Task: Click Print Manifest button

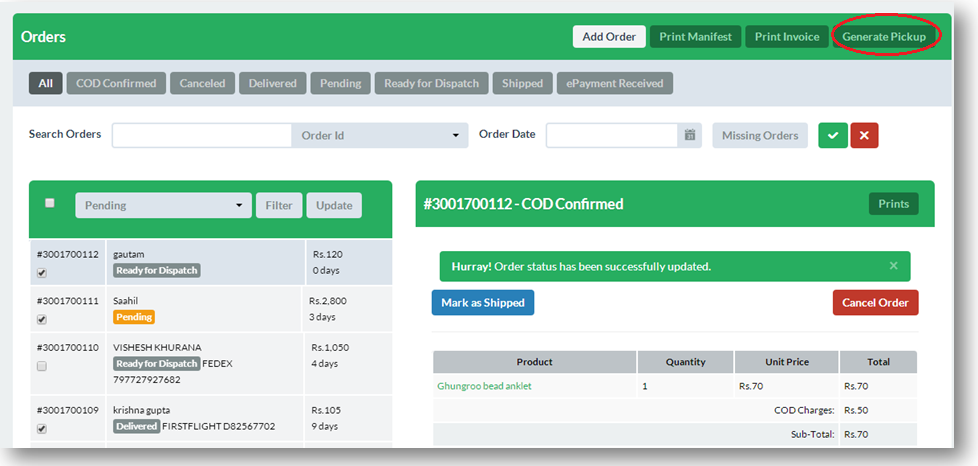Action: click(695, 37)
